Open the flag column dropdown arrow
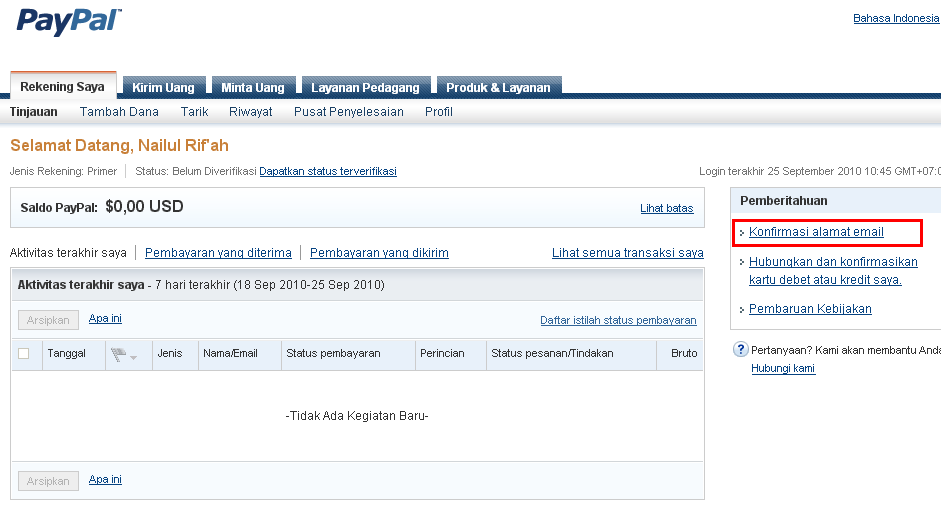 coord(134,357)
